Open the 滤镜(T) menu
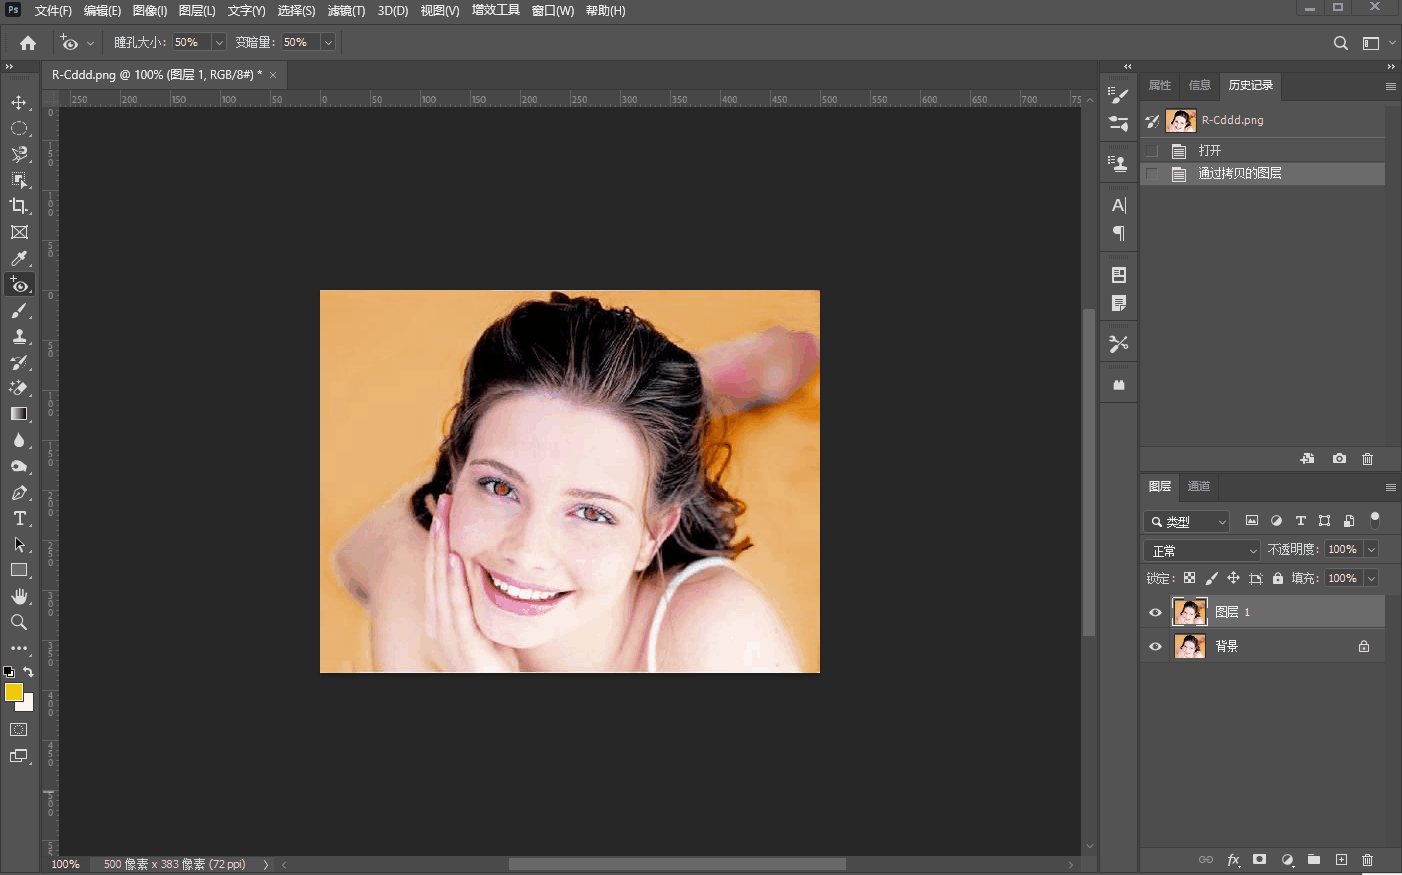 click(x=346, y=11)
